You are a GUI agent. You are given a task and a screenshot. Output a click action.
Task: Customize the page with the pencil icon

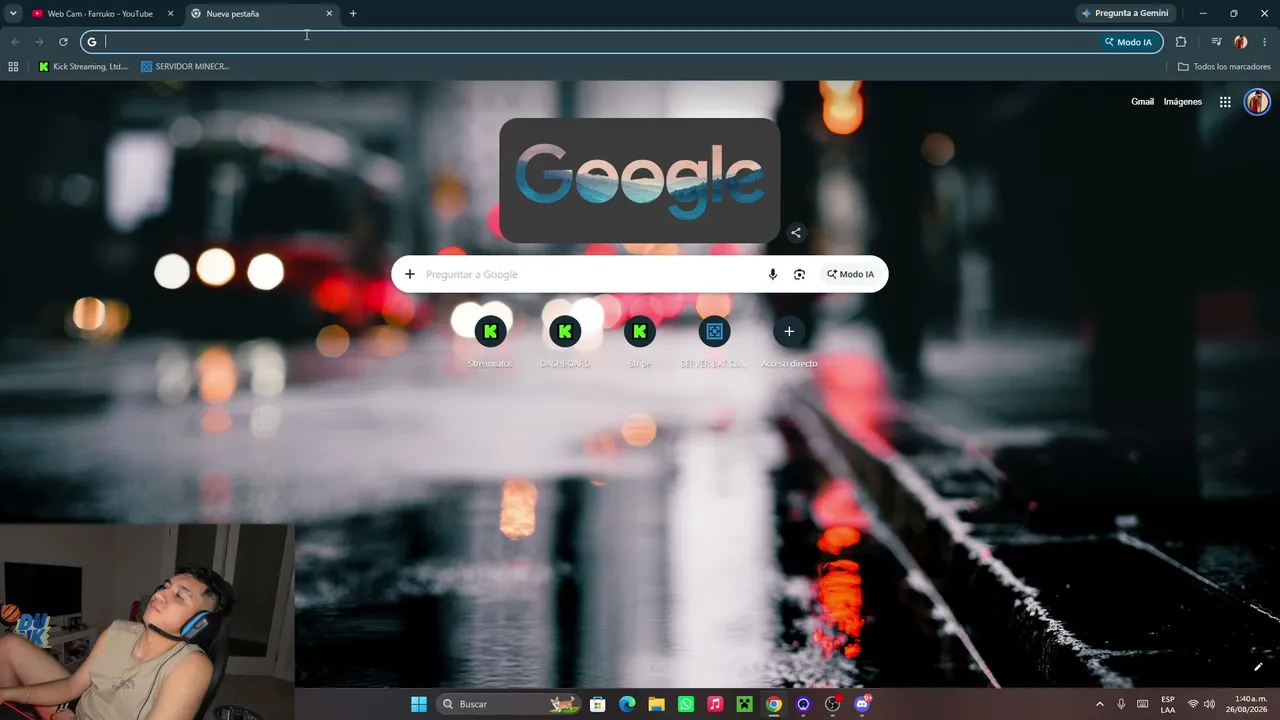pos(1258,667)
